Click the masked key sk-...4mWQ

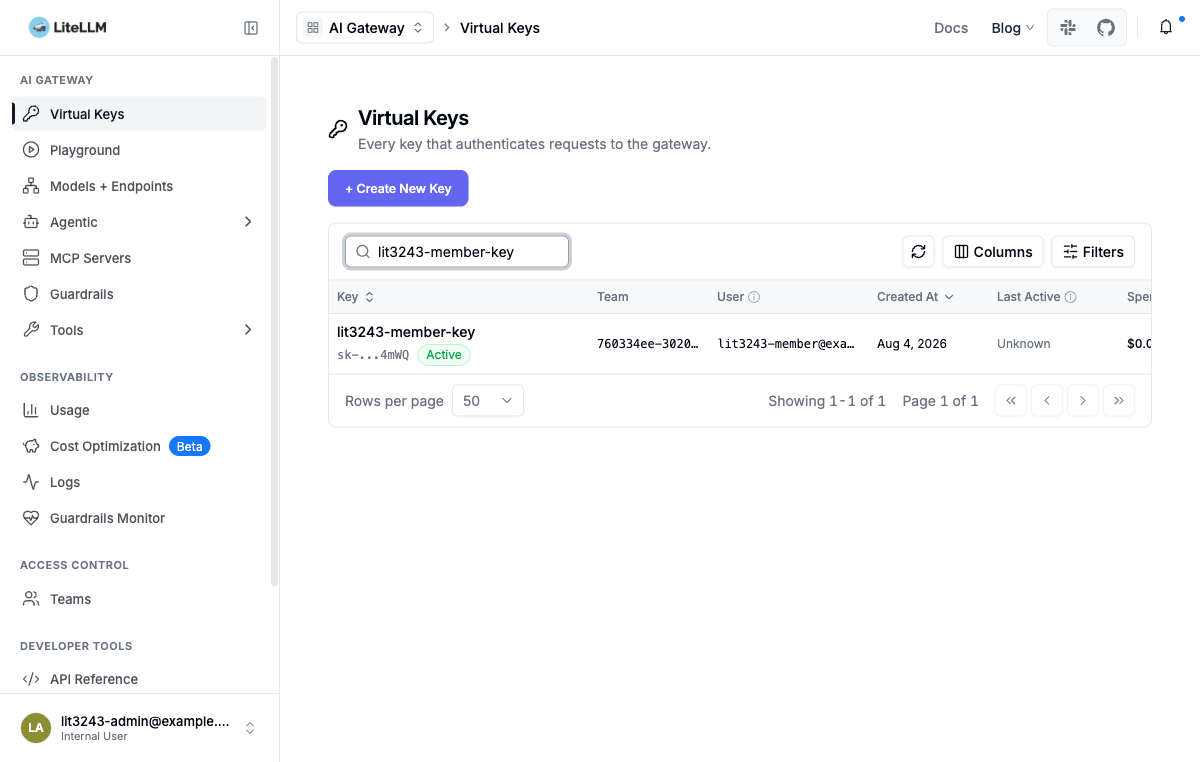pyautogui.click(x=373, y=355)
